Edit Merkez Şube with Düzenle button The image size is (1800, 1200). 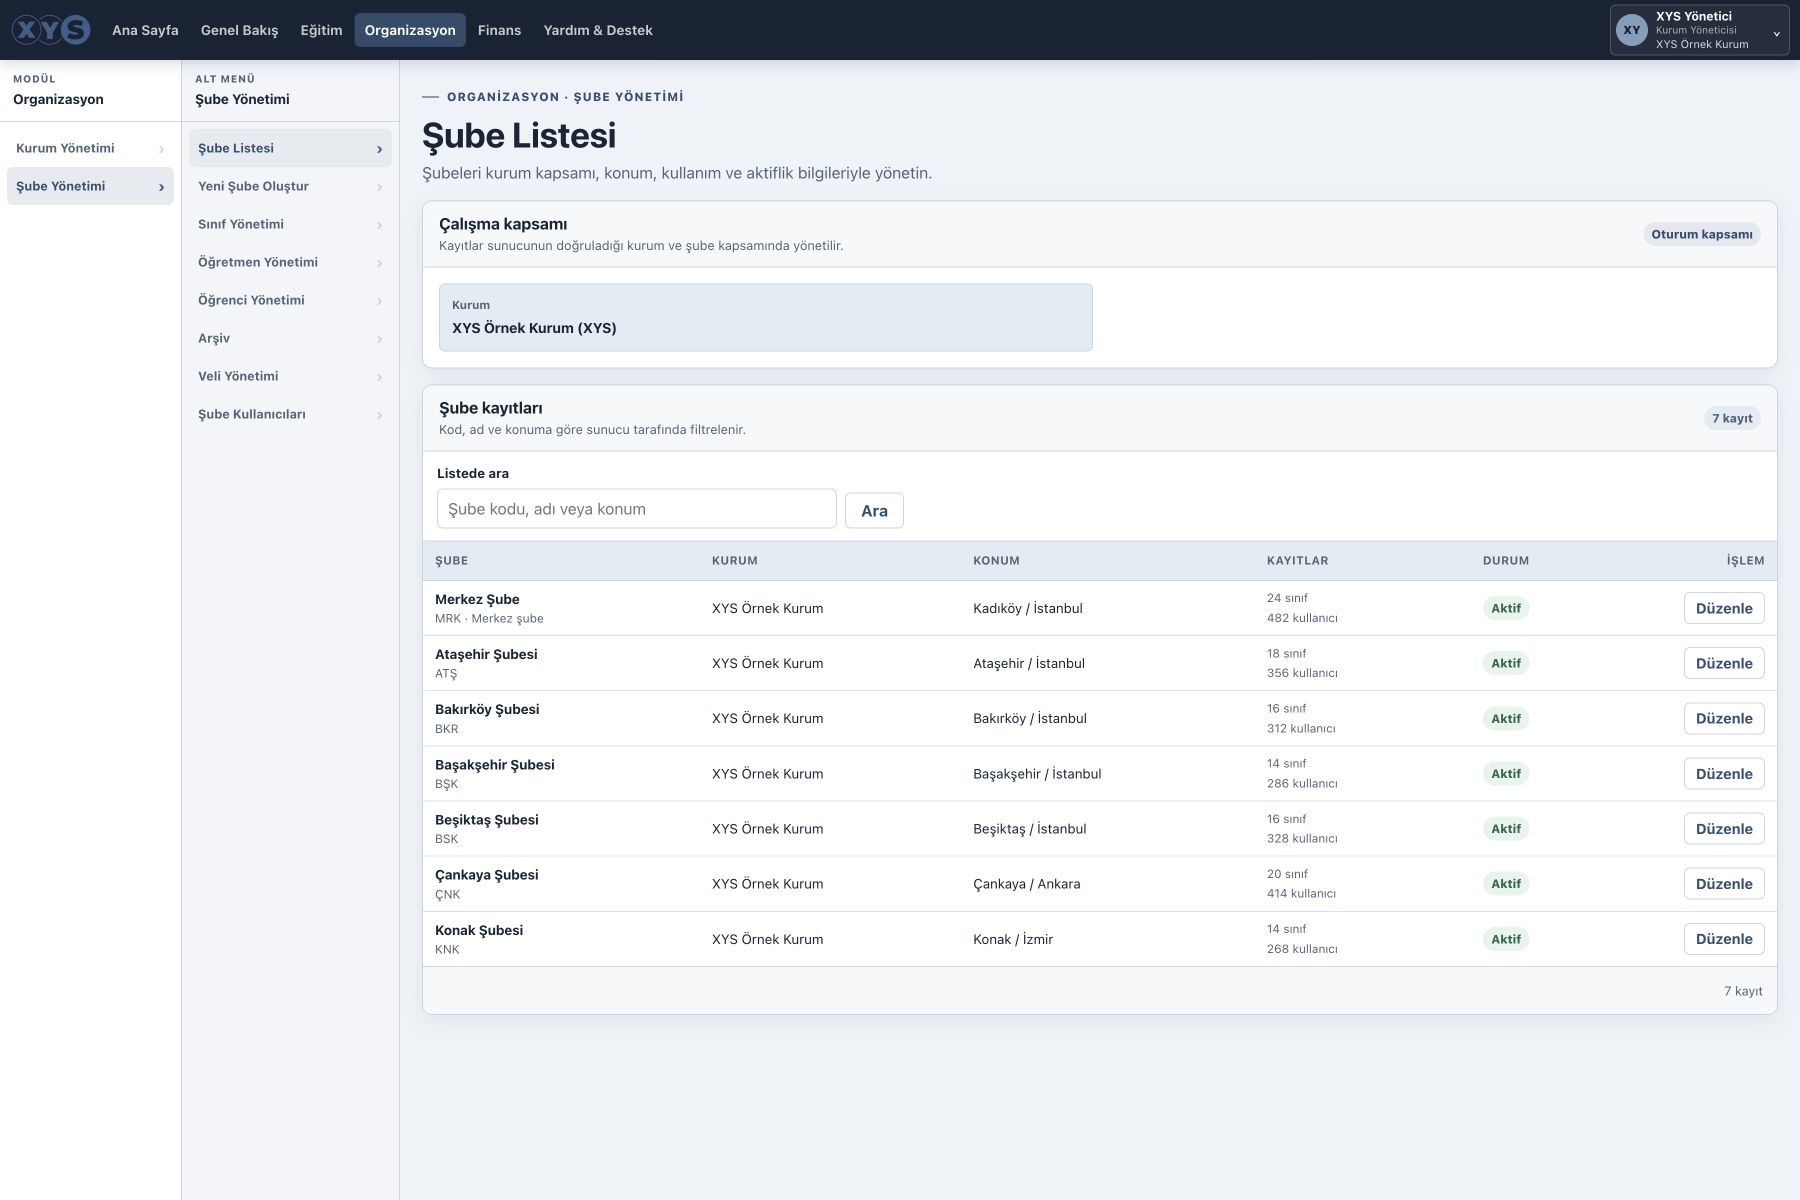click(1724, 608)
